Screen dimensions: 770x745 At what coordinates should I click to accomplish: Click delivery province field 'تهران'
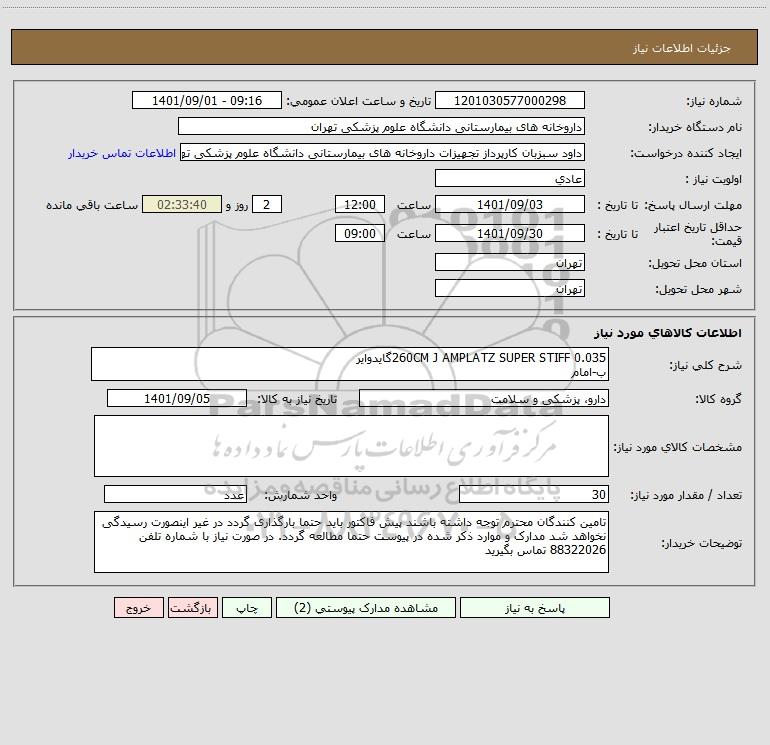(x=510, y=262)
